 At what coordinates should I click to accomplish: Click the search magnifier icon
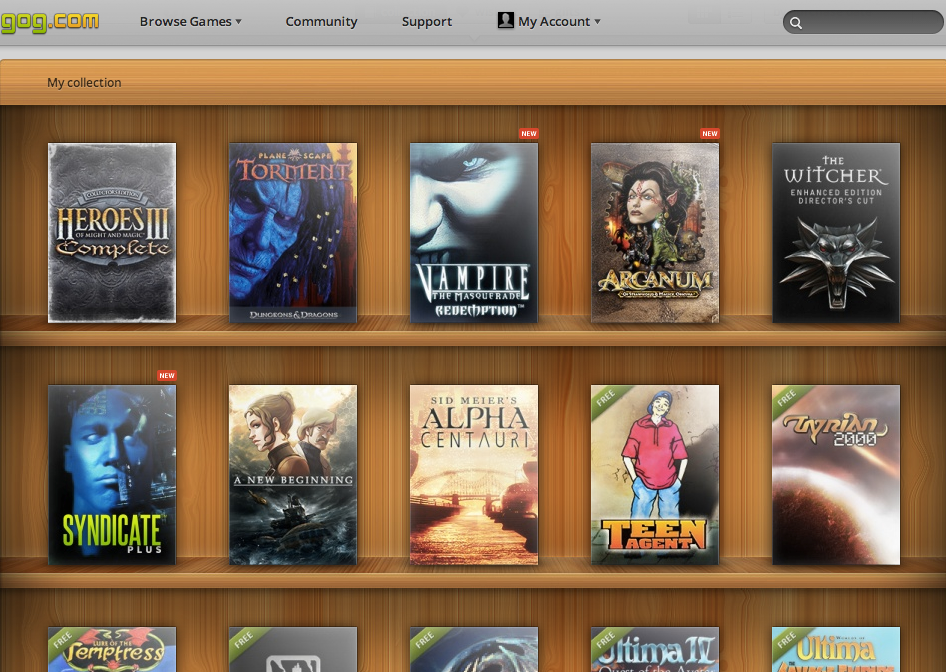click(796, 23)
